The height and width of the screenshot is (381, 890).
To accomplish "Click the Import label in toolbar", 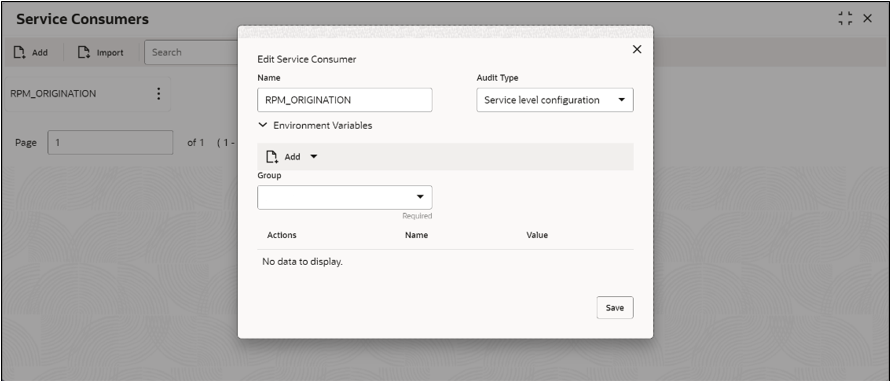I will point(110,53).
